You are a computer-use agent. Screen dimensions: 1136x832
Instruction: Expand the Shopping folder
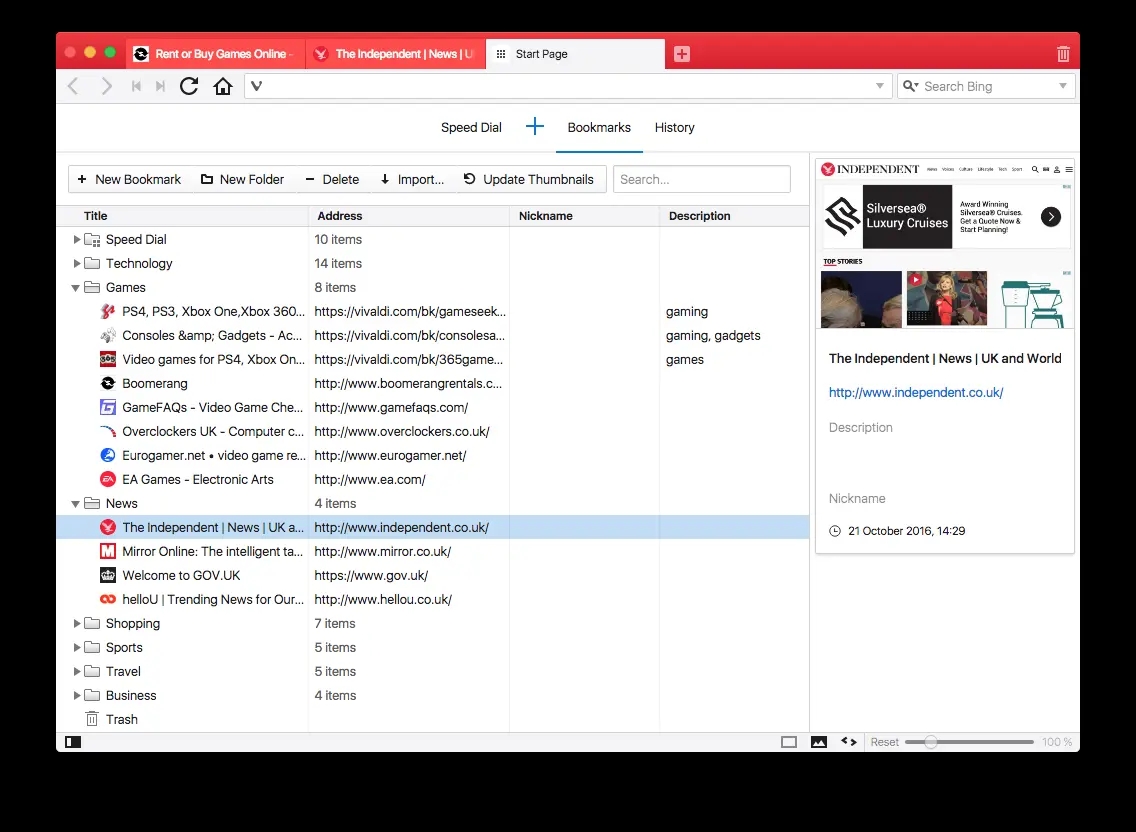pyautogui.click(x=77, y=623)
